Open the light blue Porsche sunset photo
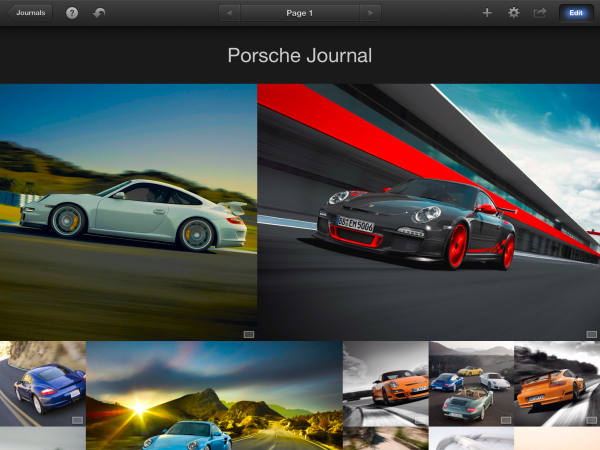Screen dimensions: 600x450 point(214,396)
